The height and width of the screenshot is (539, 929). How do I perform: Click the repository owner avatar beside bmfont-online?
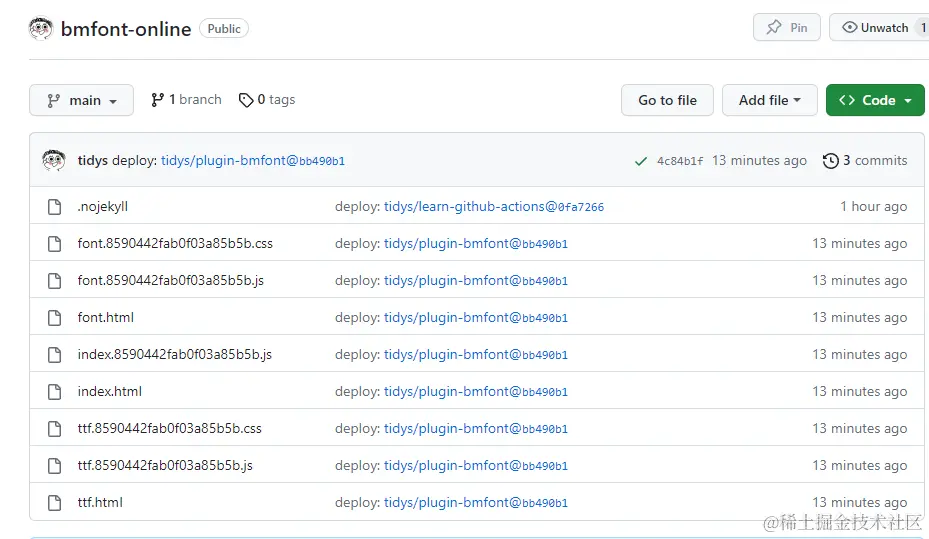41,28
